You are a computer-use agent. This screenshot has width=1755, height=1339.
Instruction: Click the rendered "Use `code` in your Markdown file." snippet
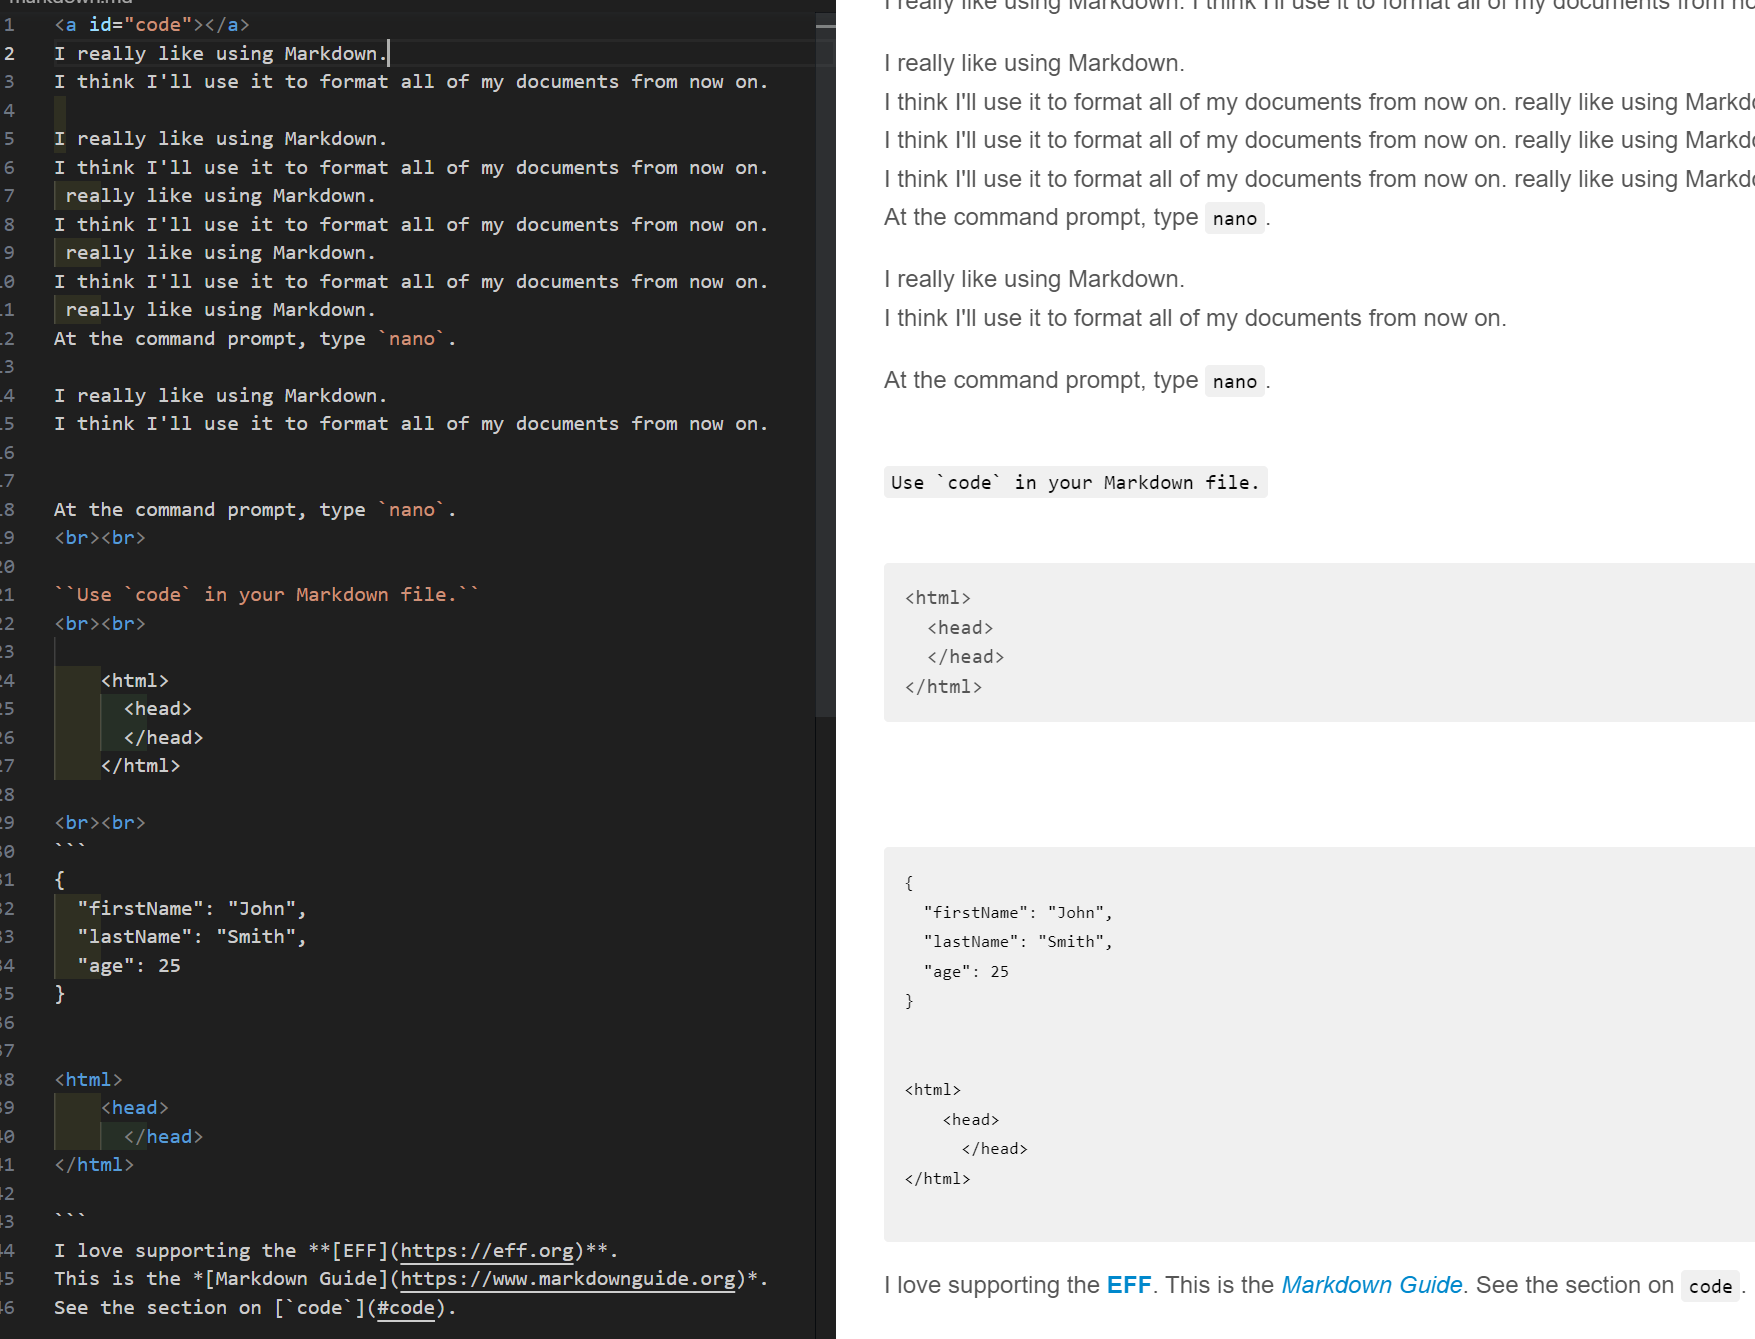[1075, 483]
